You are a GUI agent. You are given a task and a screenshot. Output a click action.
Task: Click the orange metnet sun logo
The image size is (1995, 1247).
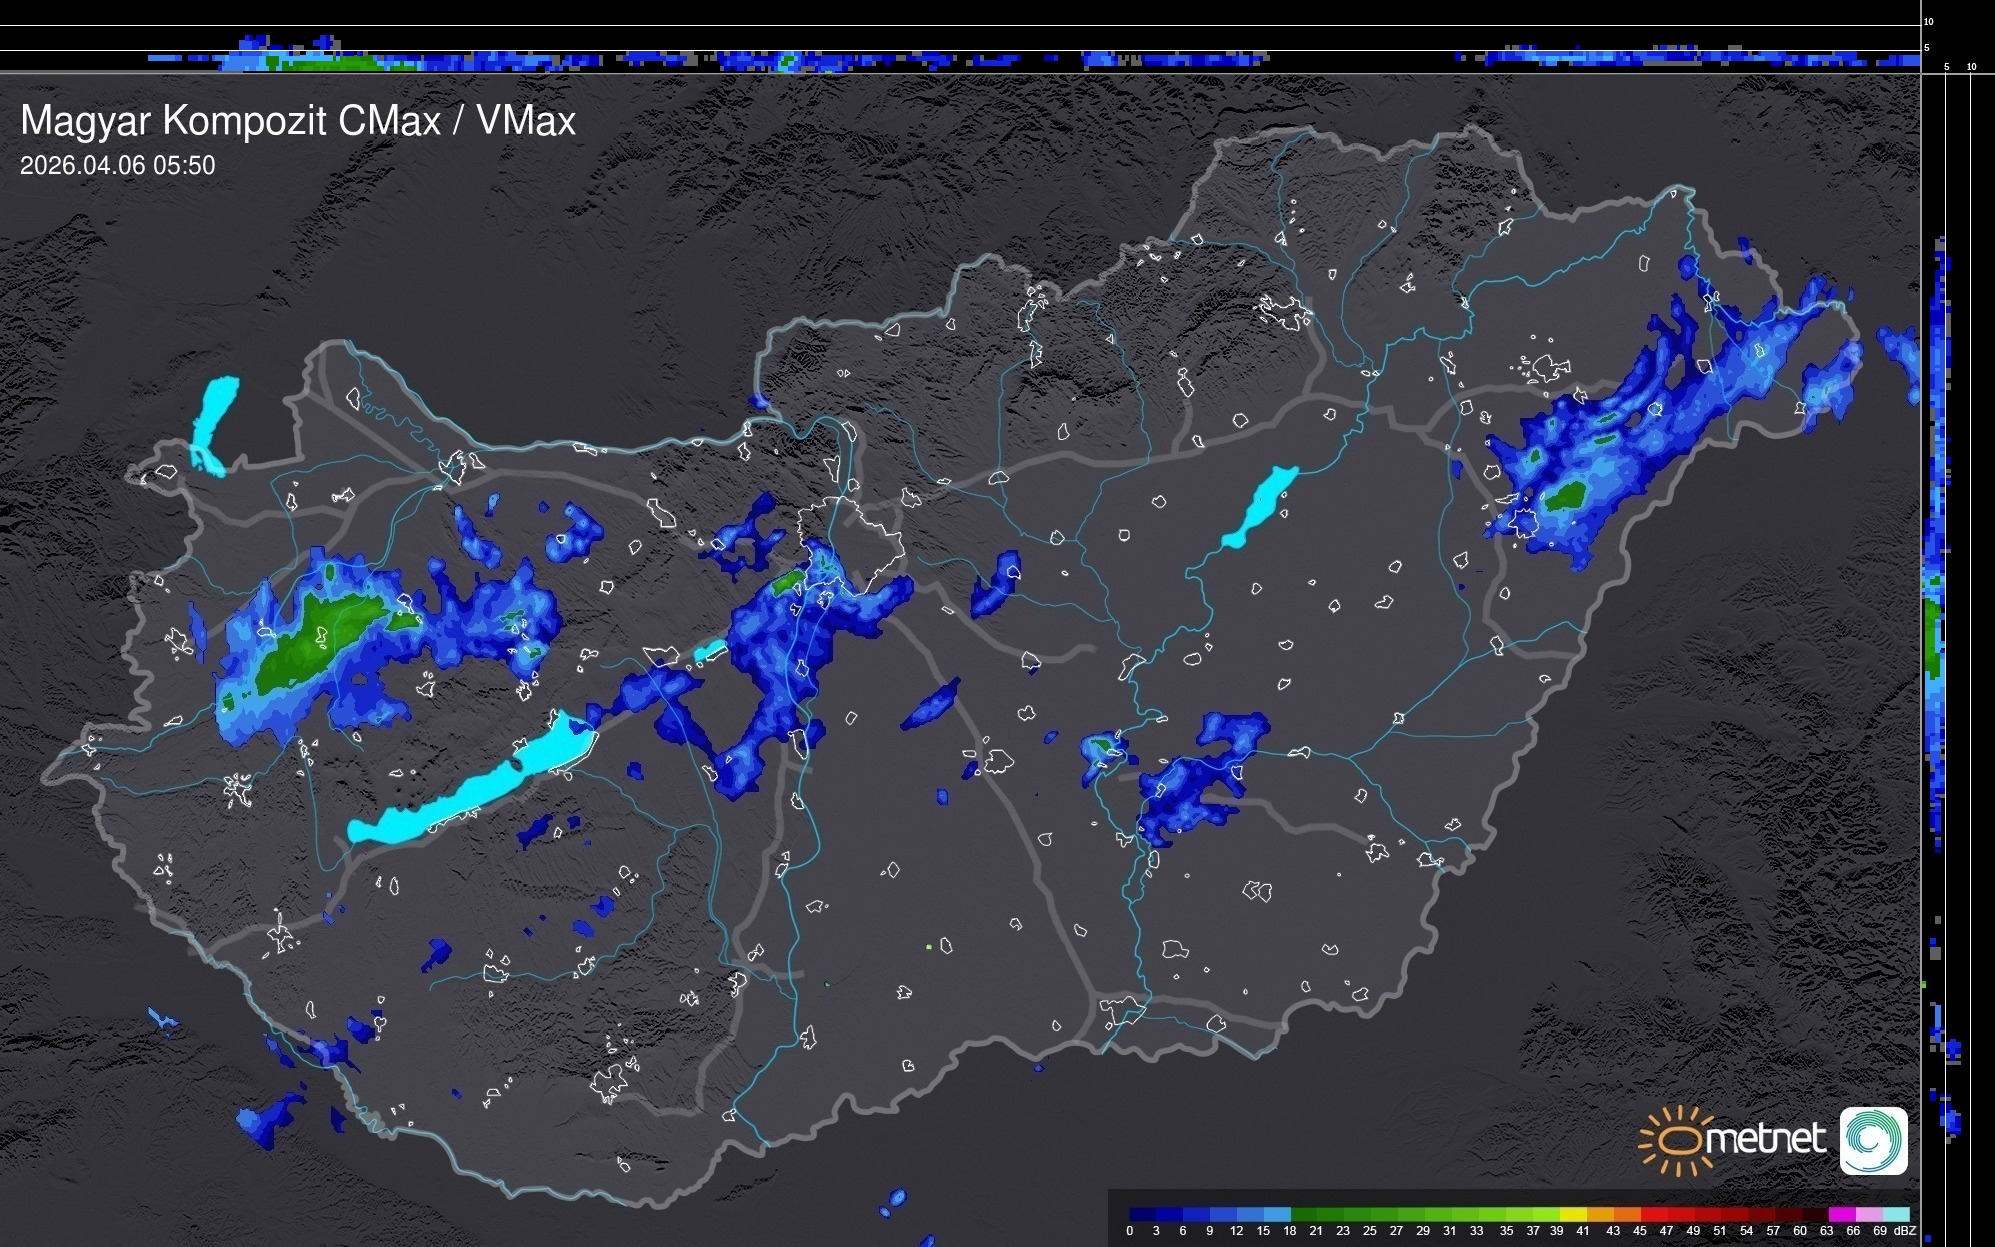pyautogui.click(x=1679, y=1140)
